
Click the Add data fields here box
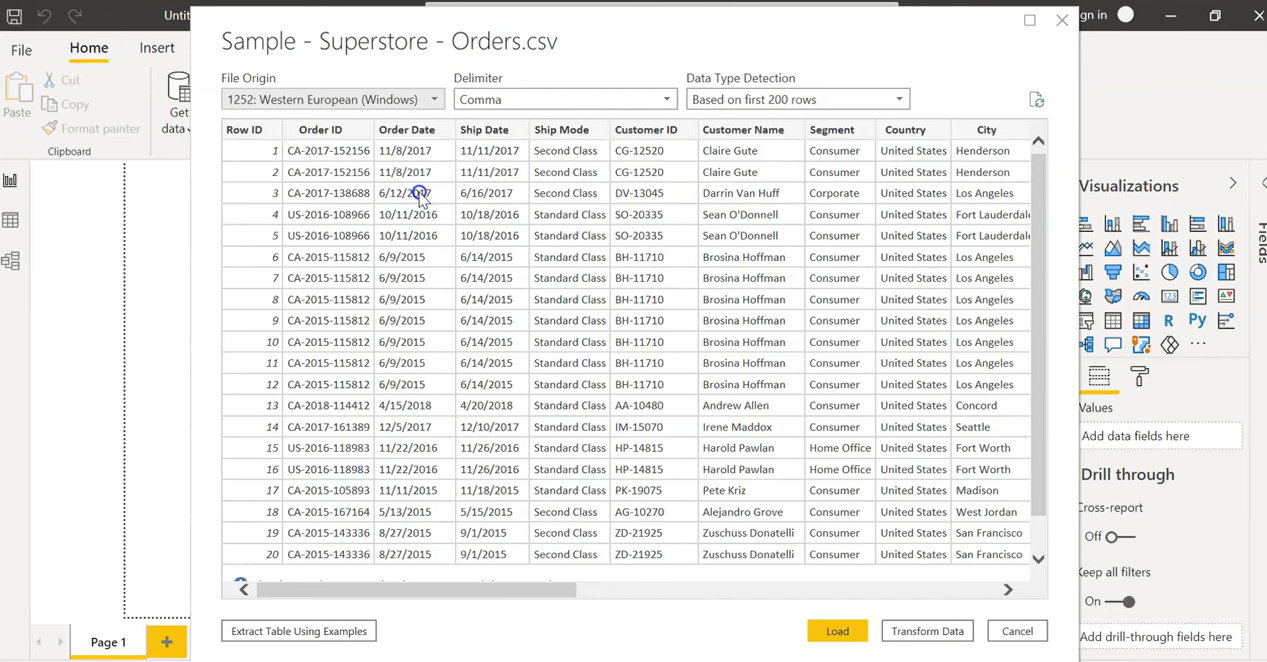tap(1160, 436)
